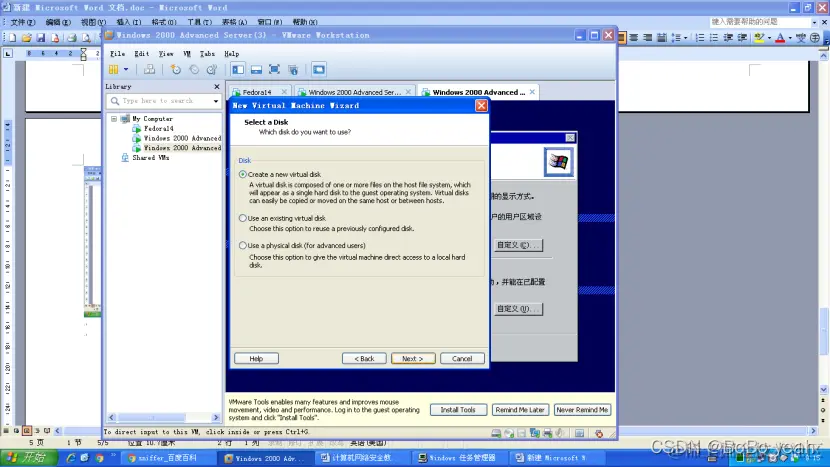
Task: Switch to the Fedora14 tab
Action: click(257, 92)
